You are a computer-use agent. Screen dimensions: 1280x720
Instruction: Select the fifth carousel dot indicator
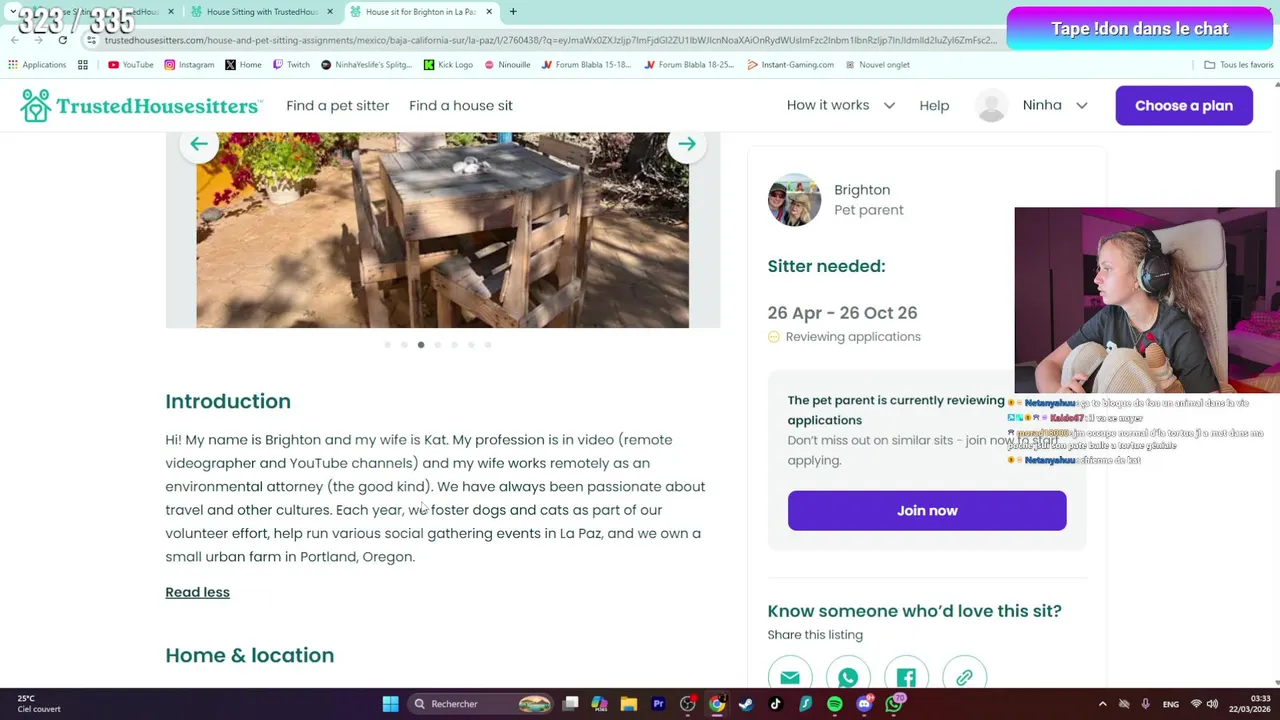454,345
